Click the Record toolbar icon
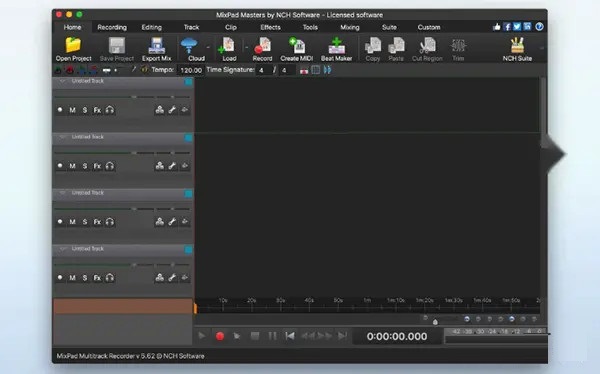The image size is (600, 374). 262,46
